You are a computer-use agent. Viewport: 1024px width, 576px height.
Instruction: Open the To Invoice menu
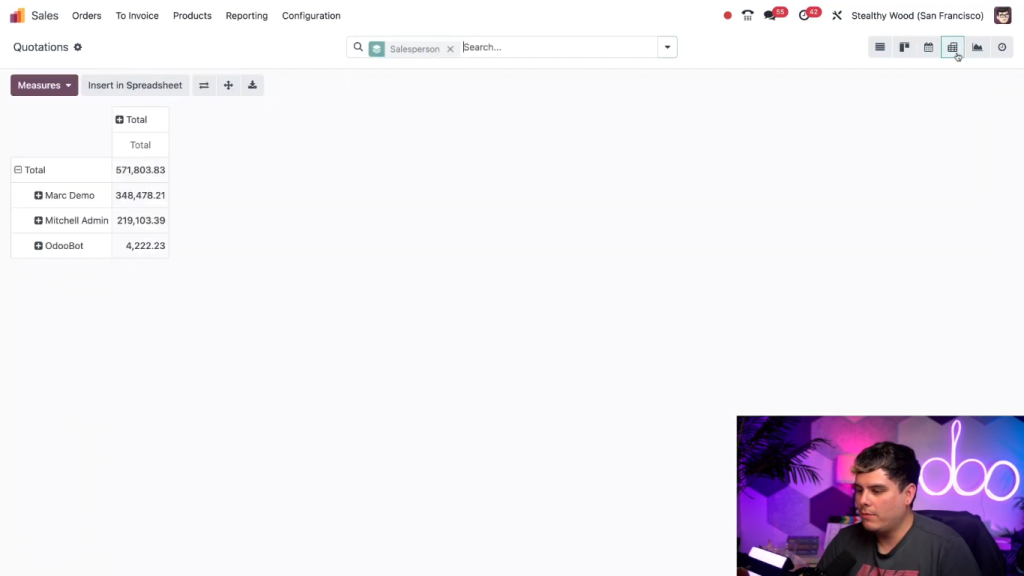tap(137, 16)
